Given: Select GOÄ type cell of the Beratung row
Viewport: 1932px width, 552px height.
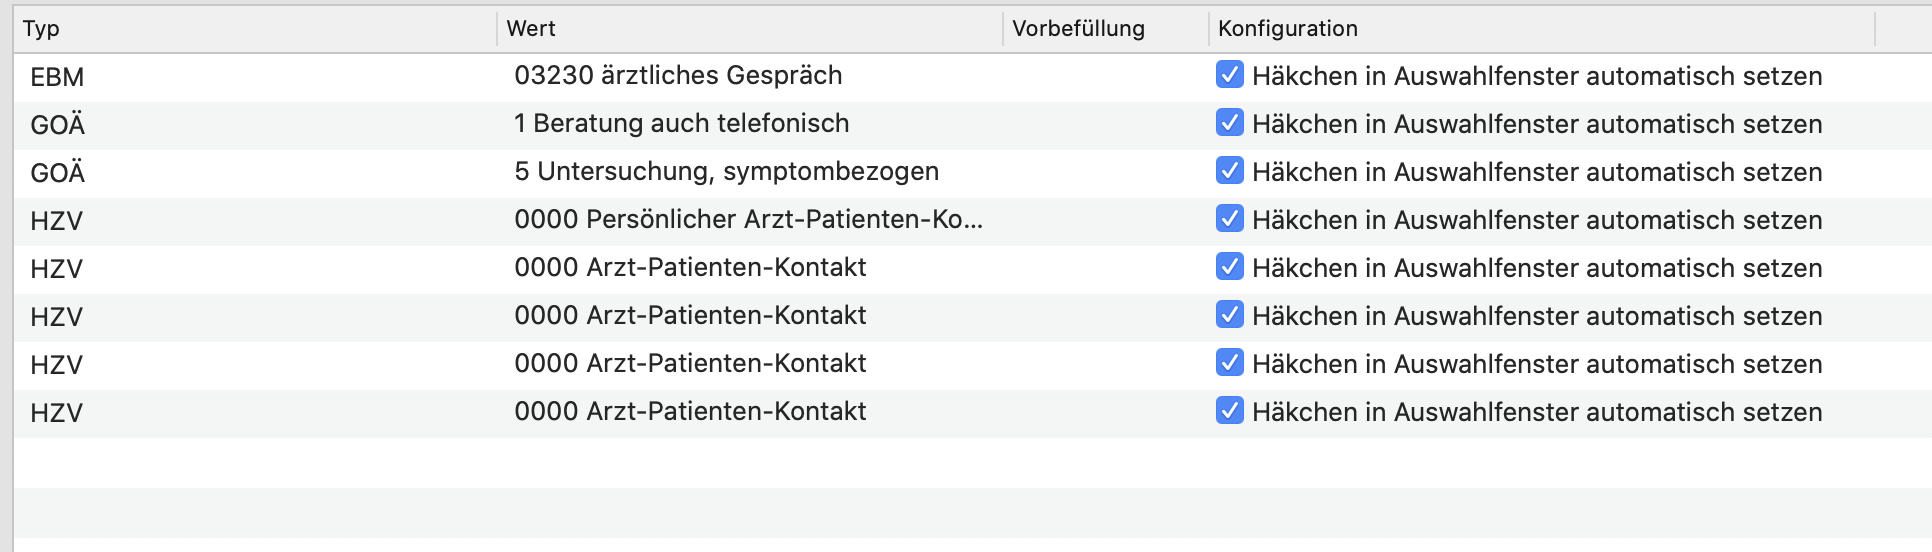Looking at the screenshot, I should [57, 124].
